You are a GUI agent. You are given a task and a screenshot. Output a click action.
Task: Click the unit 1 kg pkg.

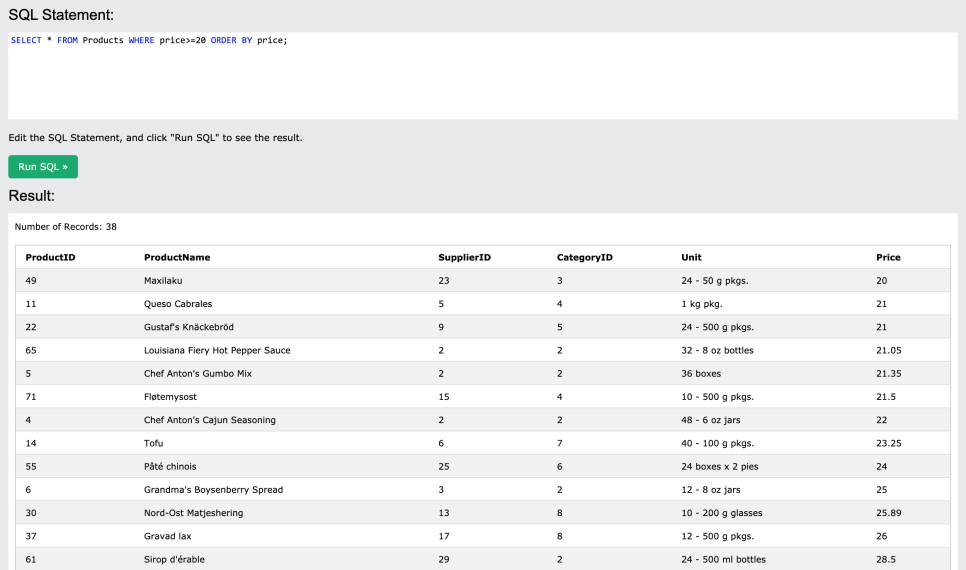coord(702,304)
